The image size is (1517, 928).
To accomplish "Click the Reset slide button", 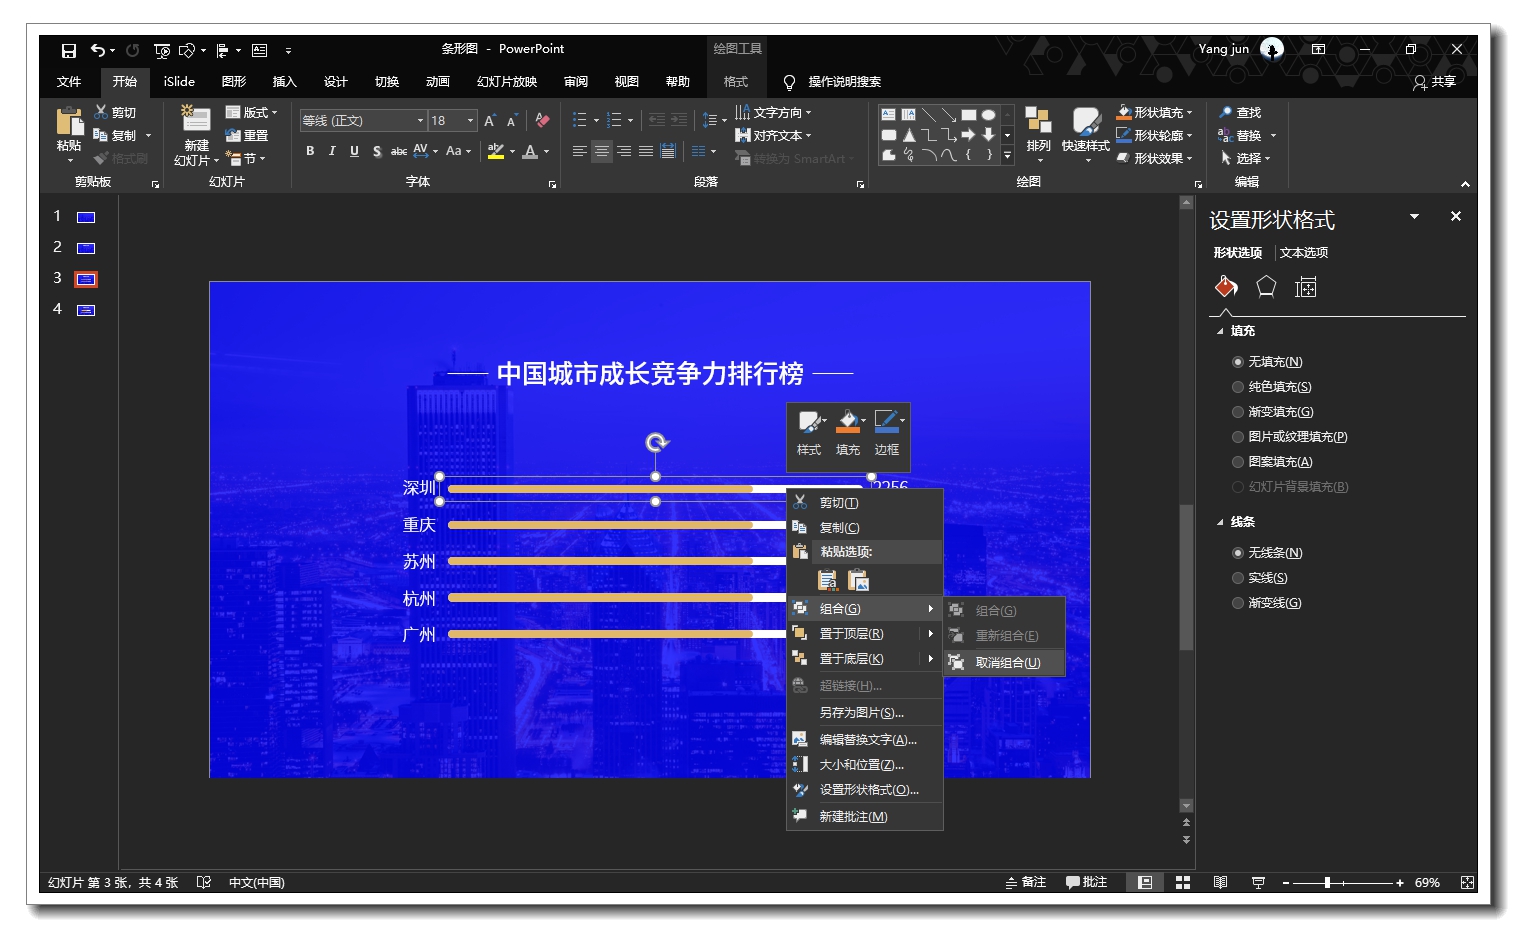I will point(247,136).
